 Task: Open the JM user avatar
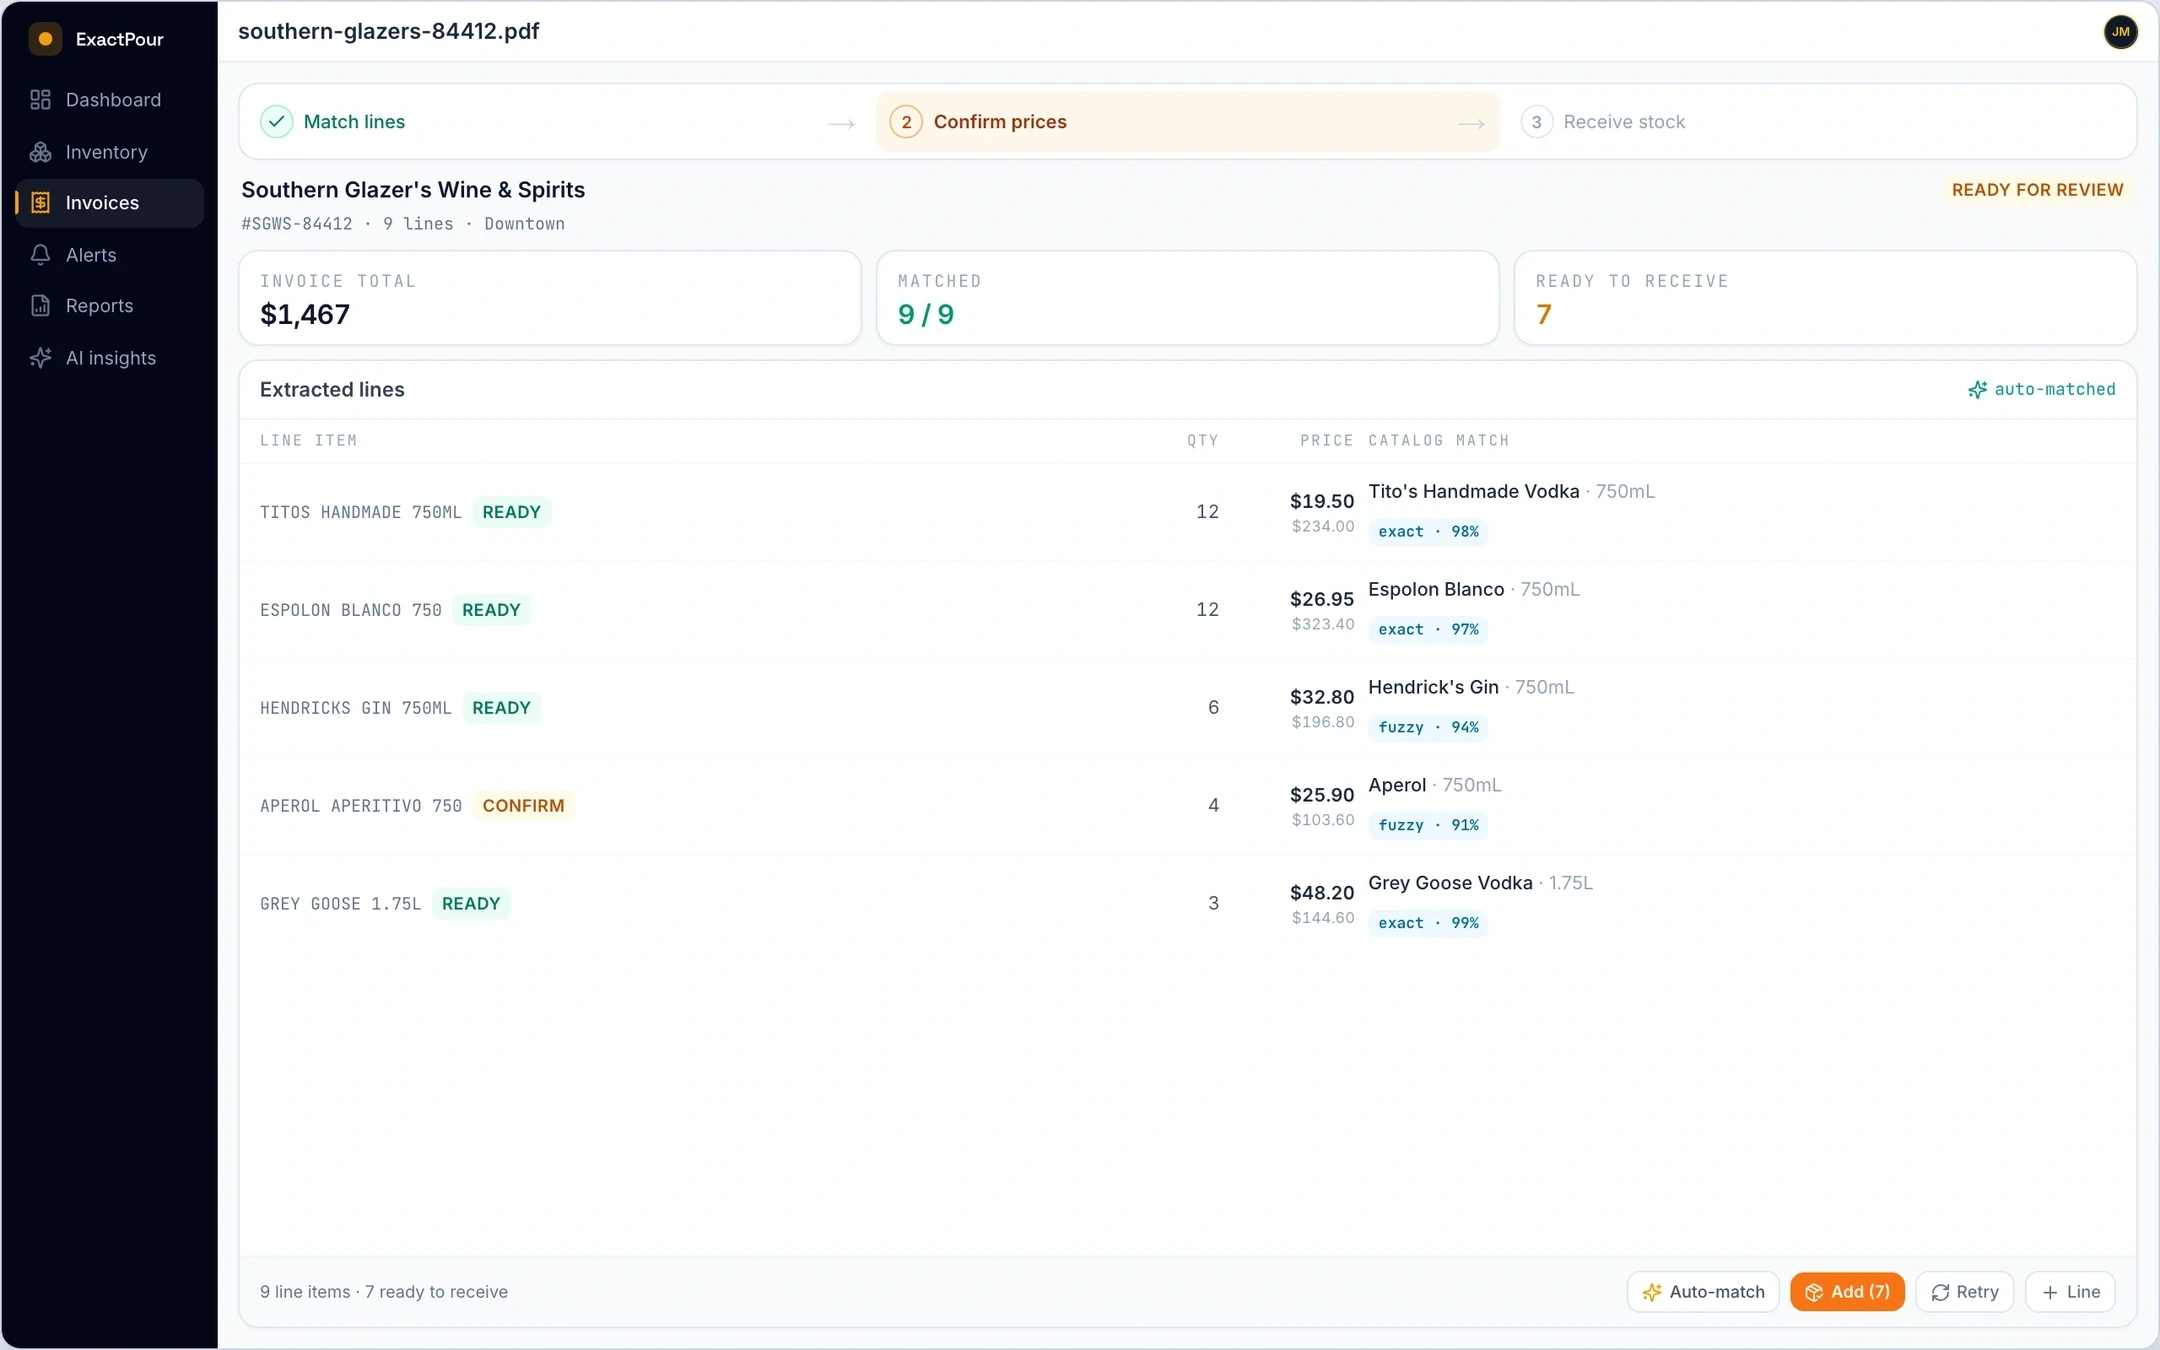pos(2120,32)
